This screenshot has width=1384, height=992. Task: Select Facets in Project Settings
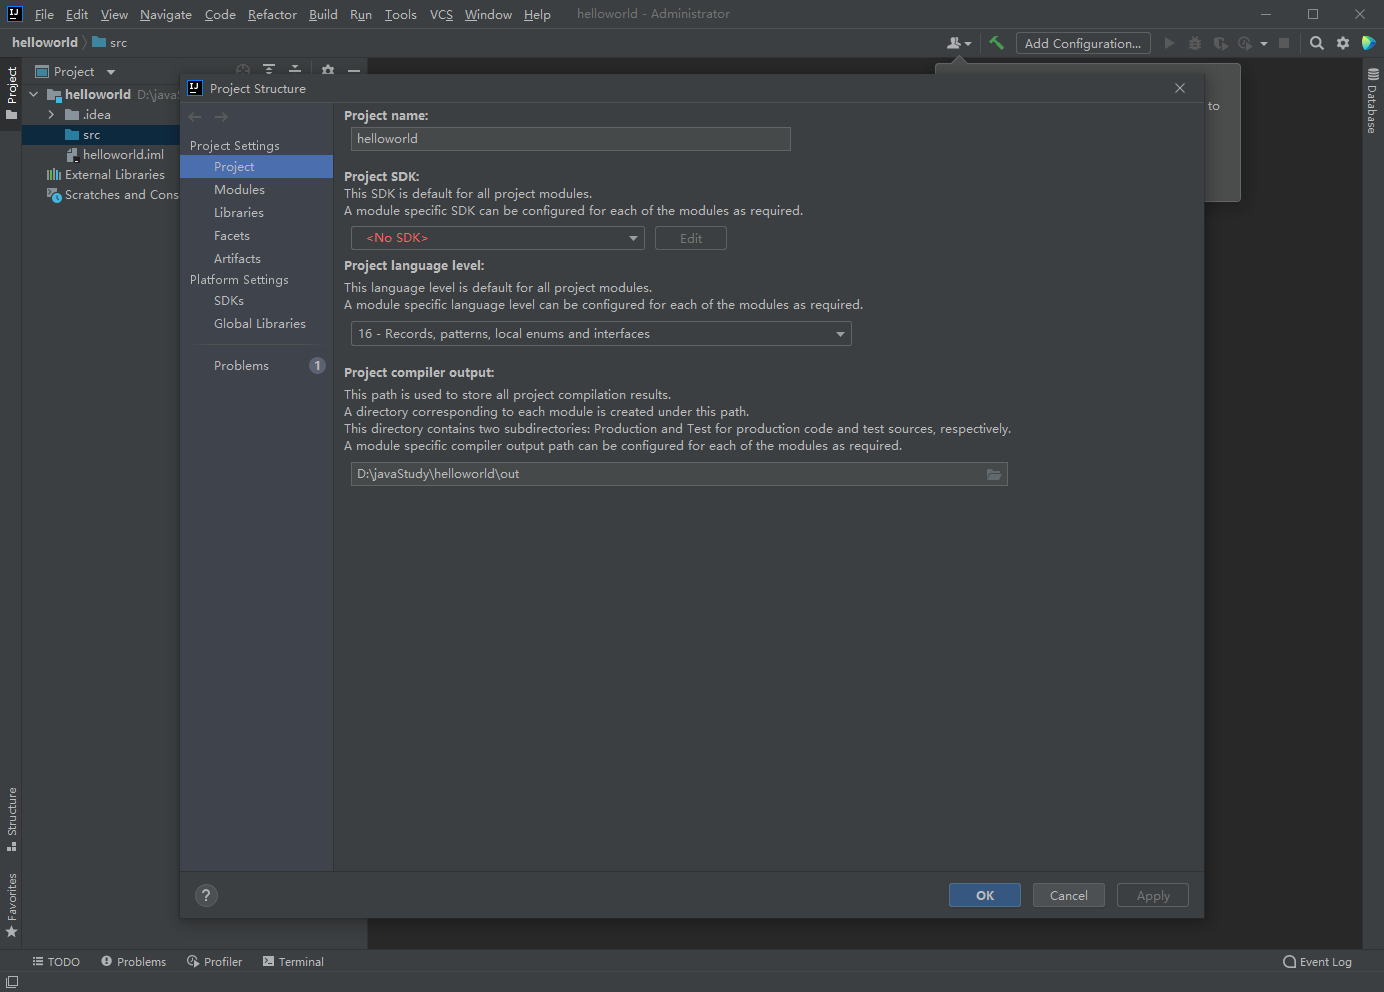coord(256,236)
